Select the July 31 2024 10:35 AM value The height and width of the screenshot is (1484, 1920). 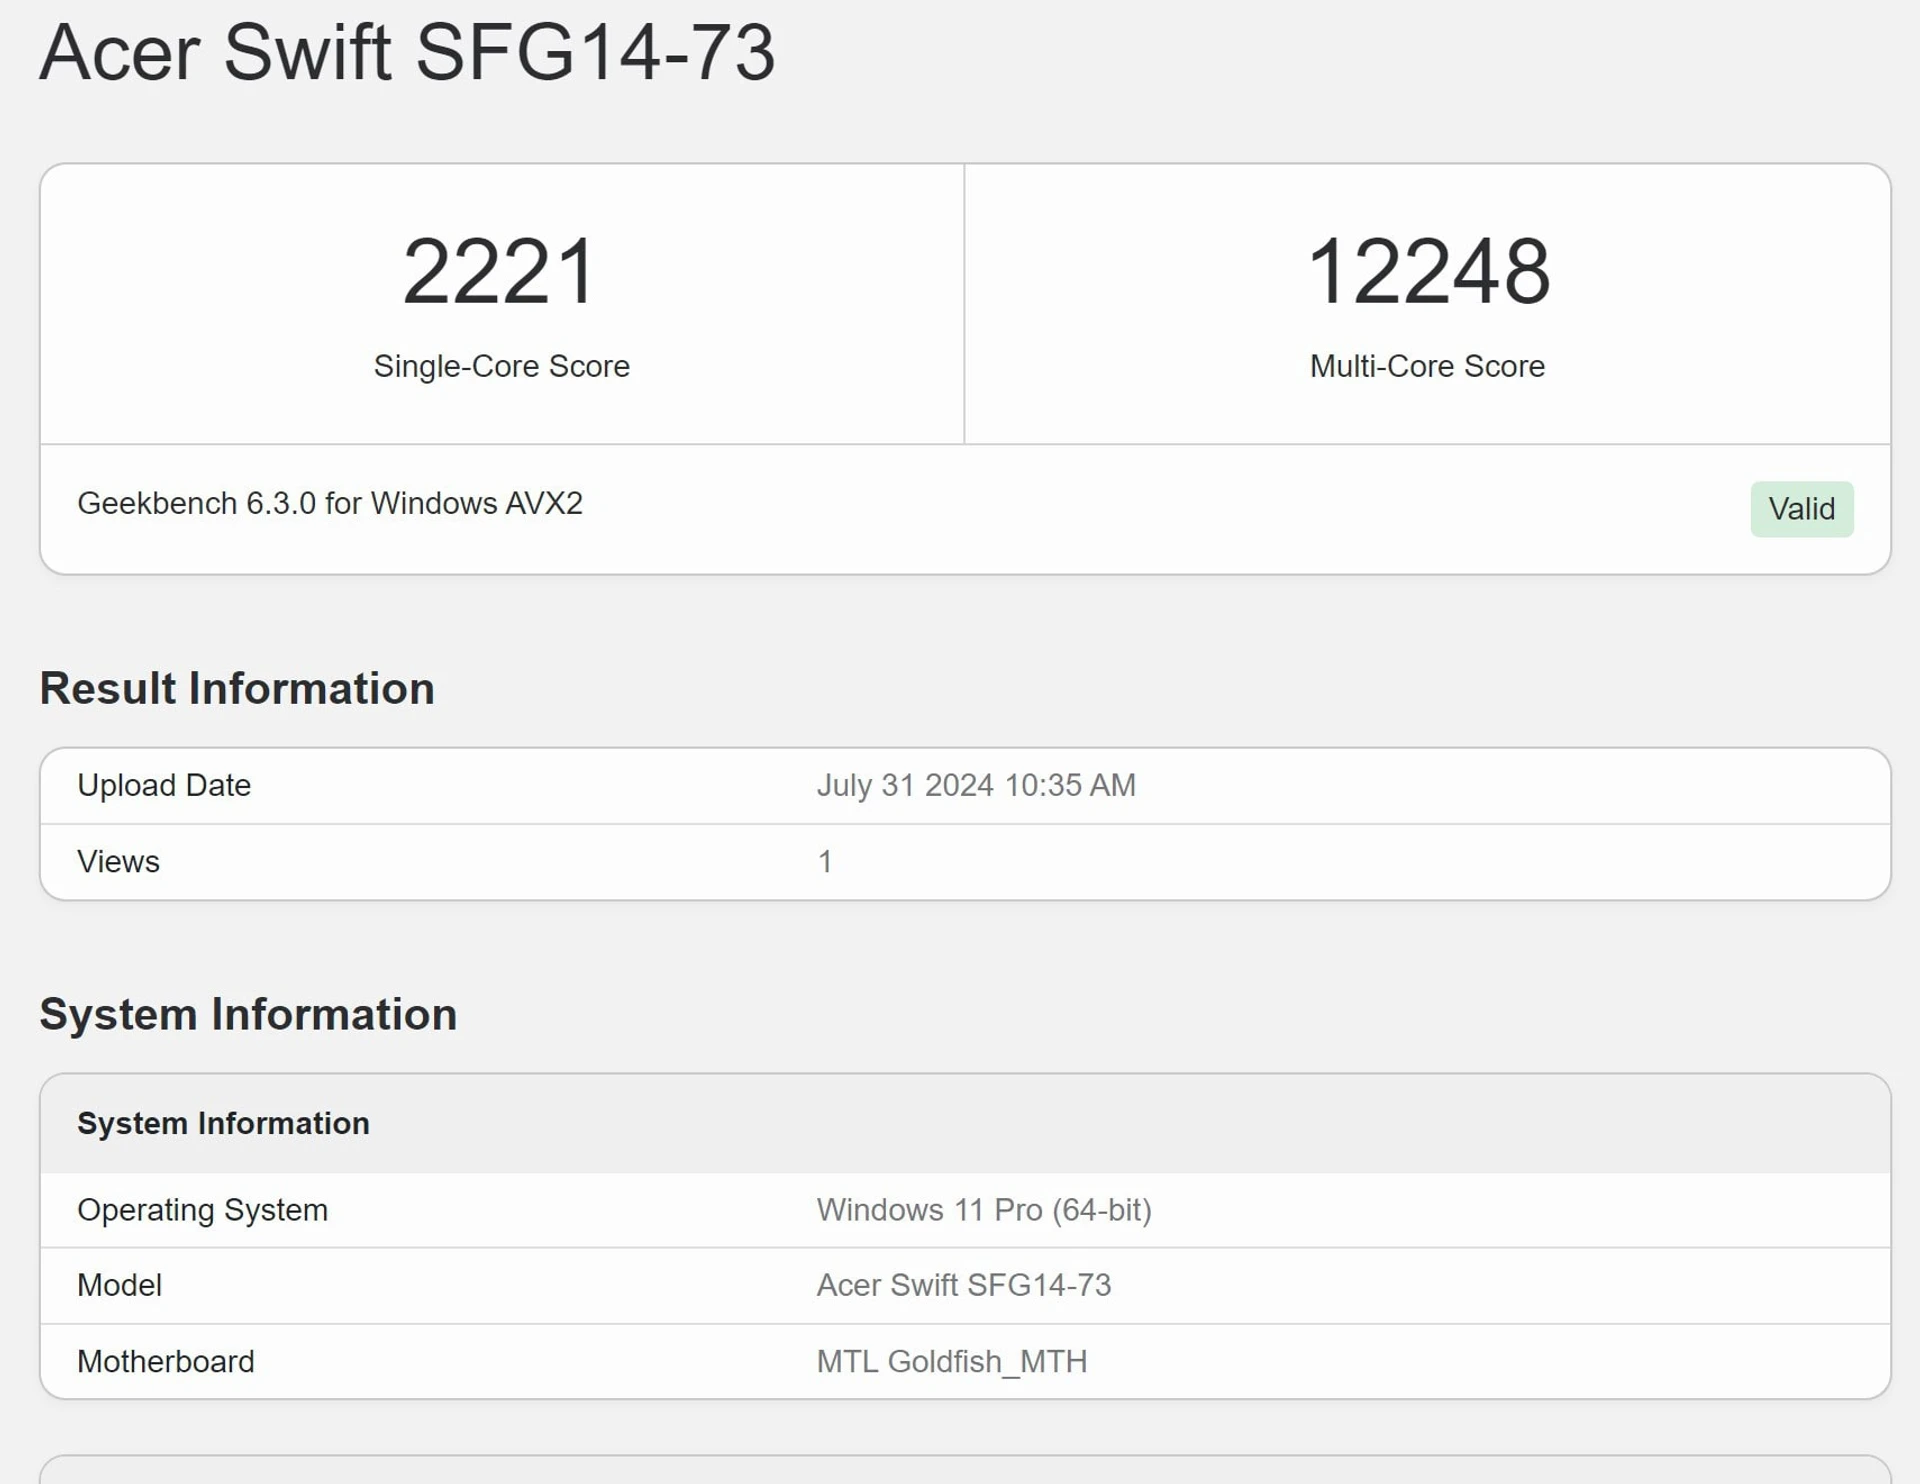point(976,786)
